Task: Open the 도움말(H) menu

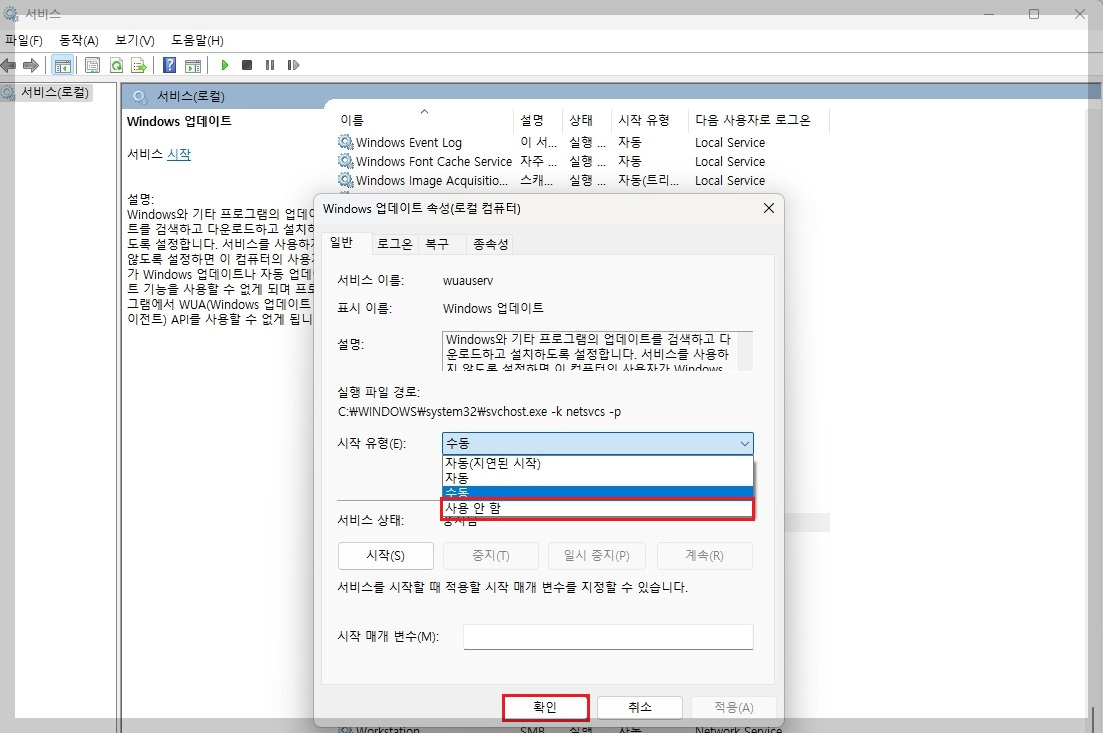Action: coord(198,40)
